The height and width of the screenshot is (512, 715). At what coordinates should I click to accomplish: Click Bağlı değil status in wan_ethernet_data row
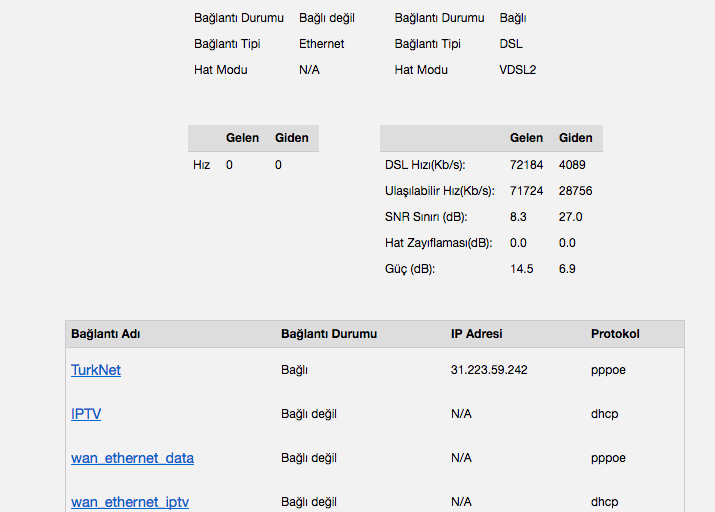click(309, 458)
